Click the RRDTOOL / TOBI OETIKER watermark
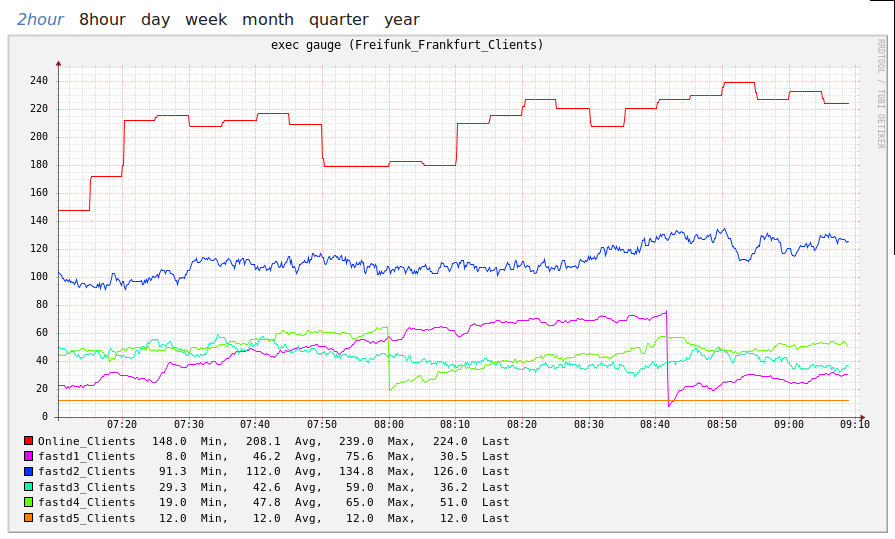Viewport: 895px width, 539px height. (880, 95)
